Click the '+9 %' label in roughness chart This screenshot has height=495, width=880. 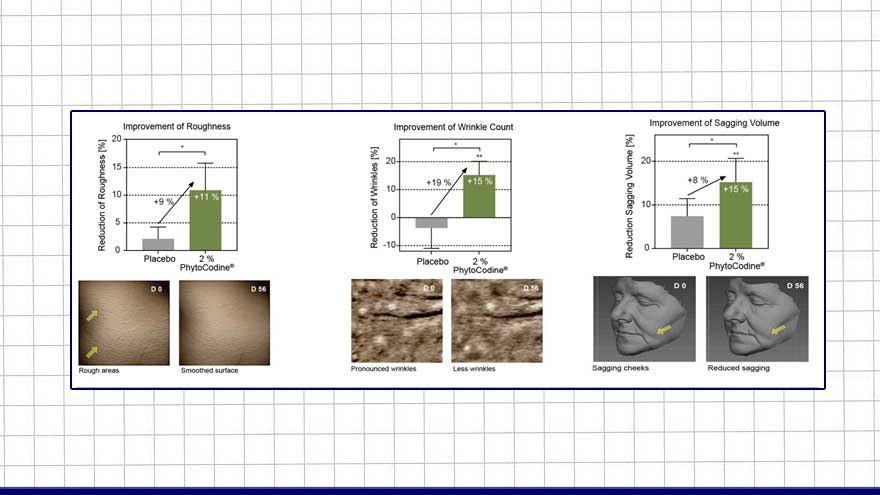coord(163,201)
